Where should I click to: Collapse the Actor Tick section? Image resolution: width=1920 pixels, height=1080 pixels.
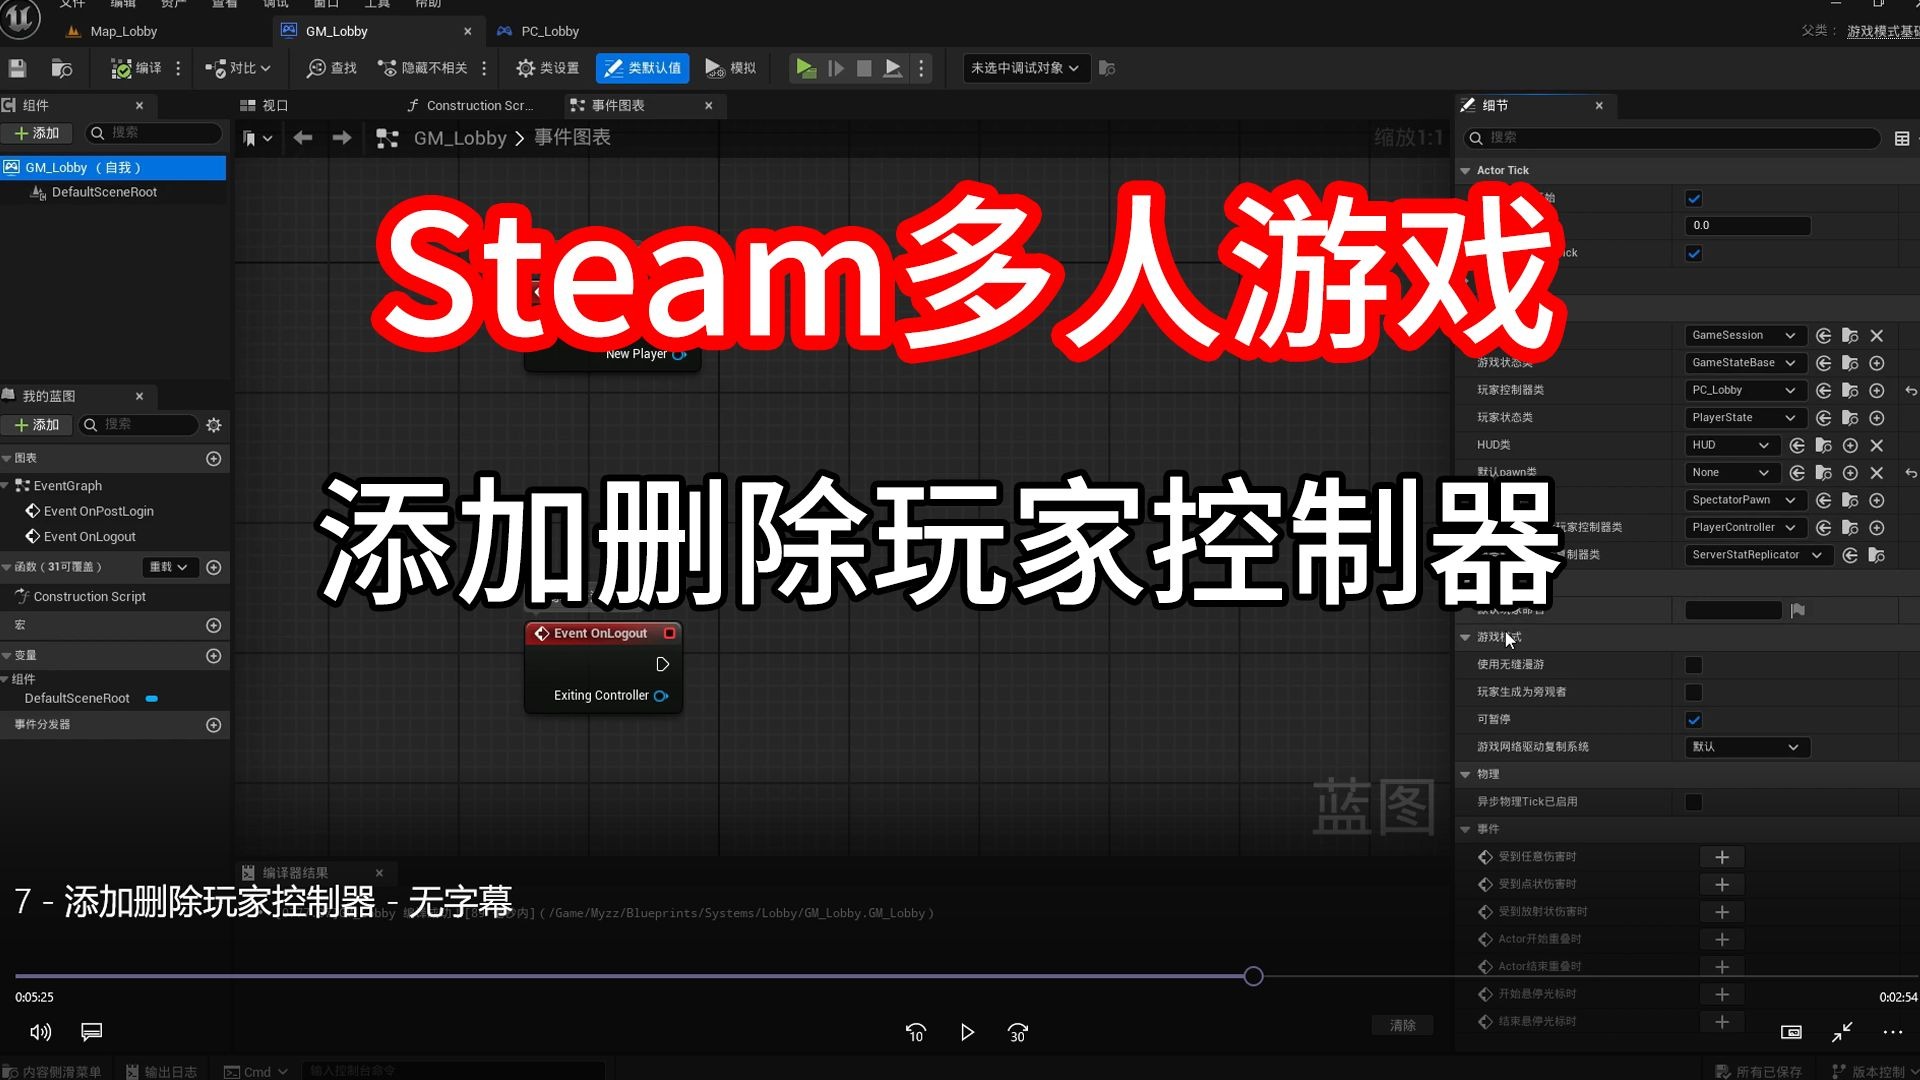click(x=1466, y=171)
